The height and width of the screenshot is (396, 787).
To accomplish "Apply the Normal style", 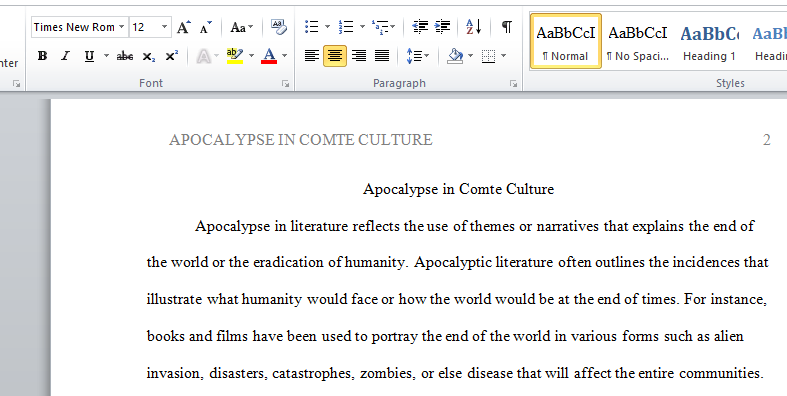I will point(566,41).
